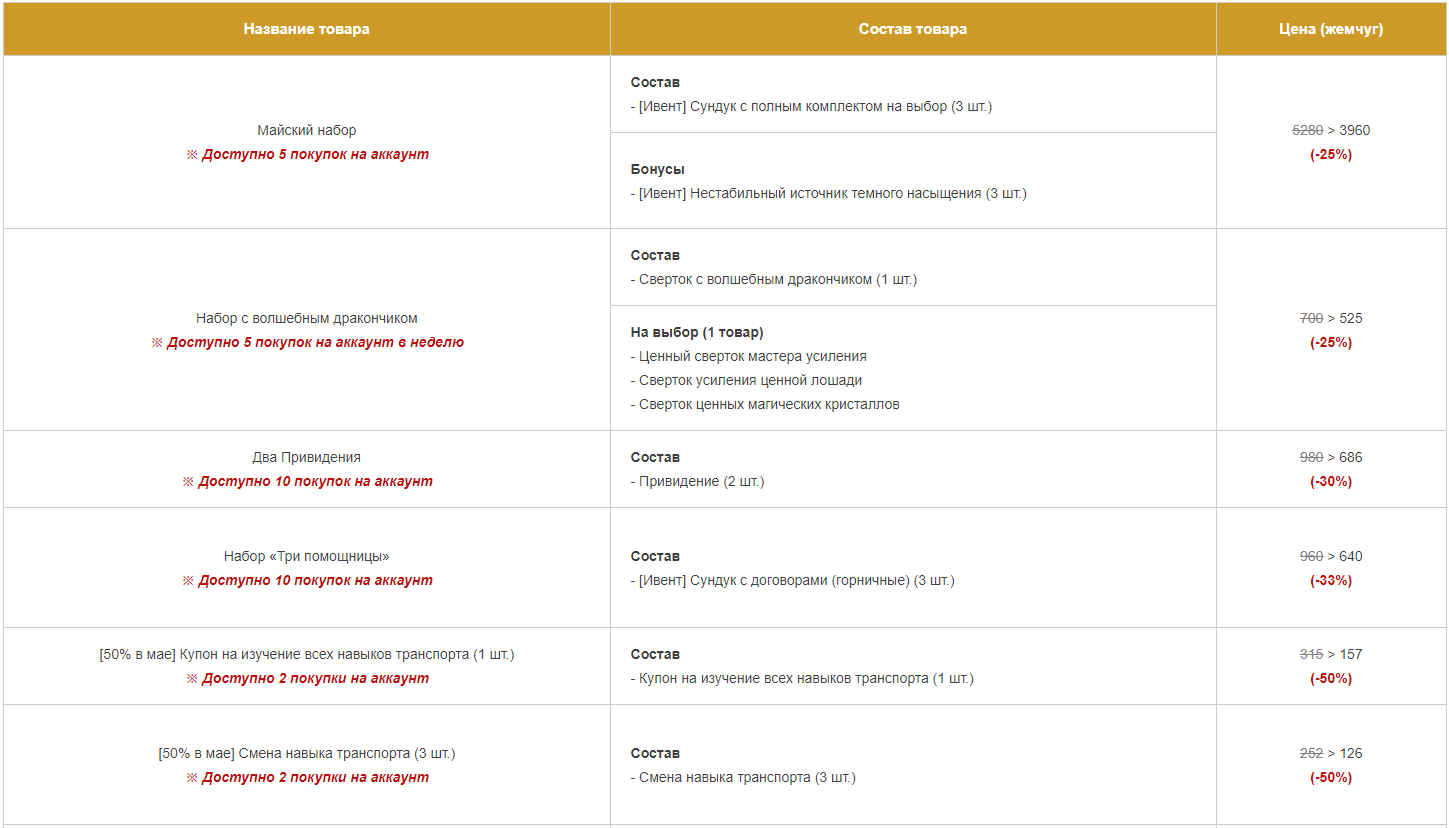Select the 'Майский набор' product name
This screenshot has width=1449, height=828.
tap(306, 130)
